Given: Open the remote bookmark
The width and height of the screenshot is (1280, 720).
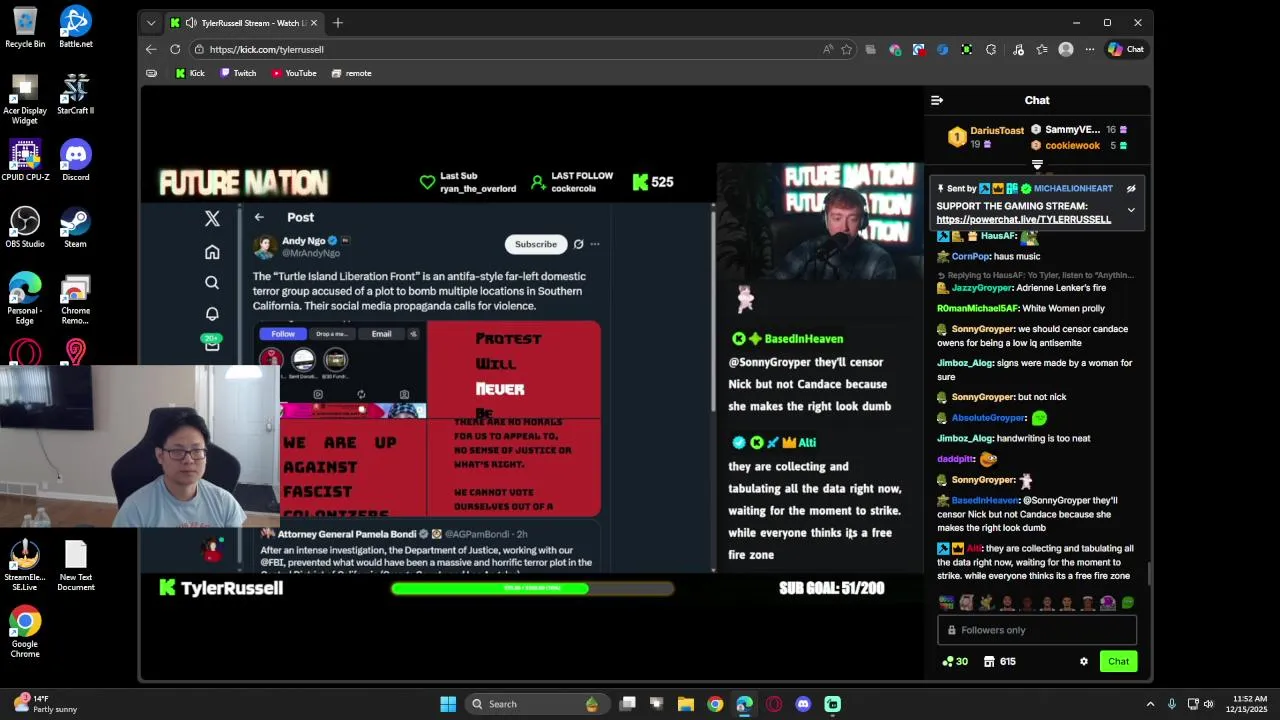Looking at the screenshot, I should point(351,73).
